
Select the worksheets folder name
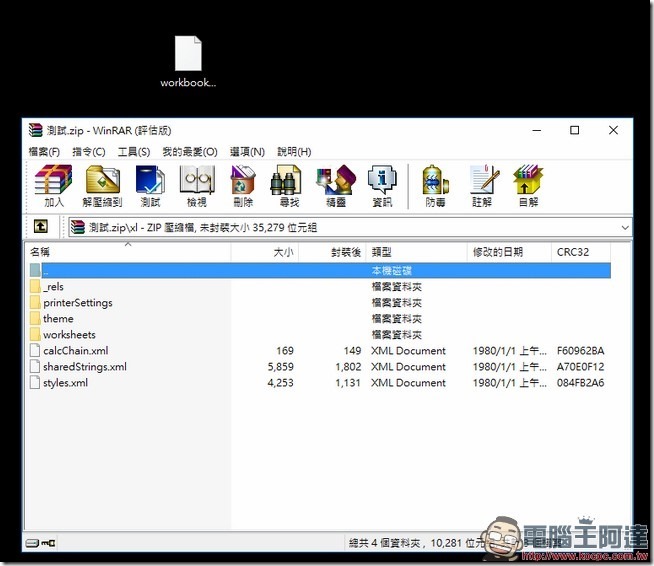point(69,335)
